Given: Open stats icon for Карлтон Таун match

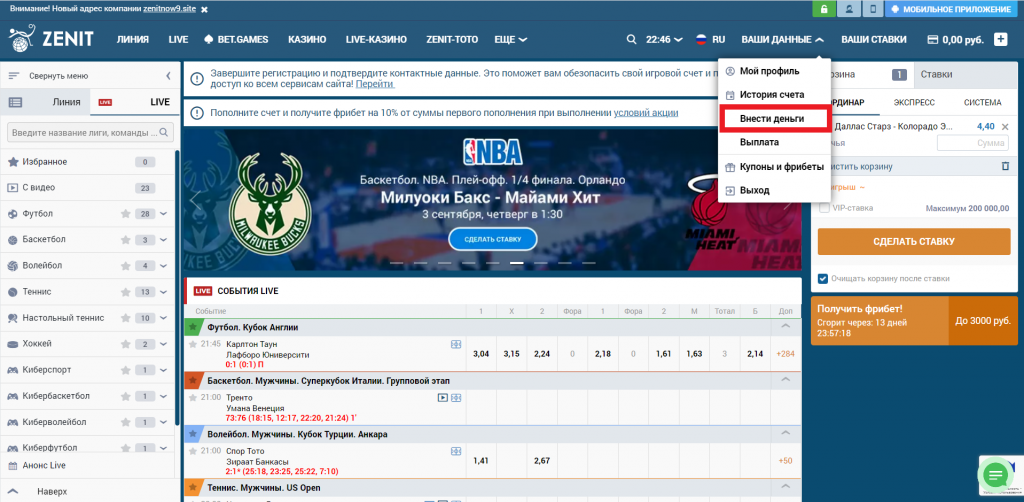Looking at the screenshot, I should pyautogui.click(x=456, y=344).
